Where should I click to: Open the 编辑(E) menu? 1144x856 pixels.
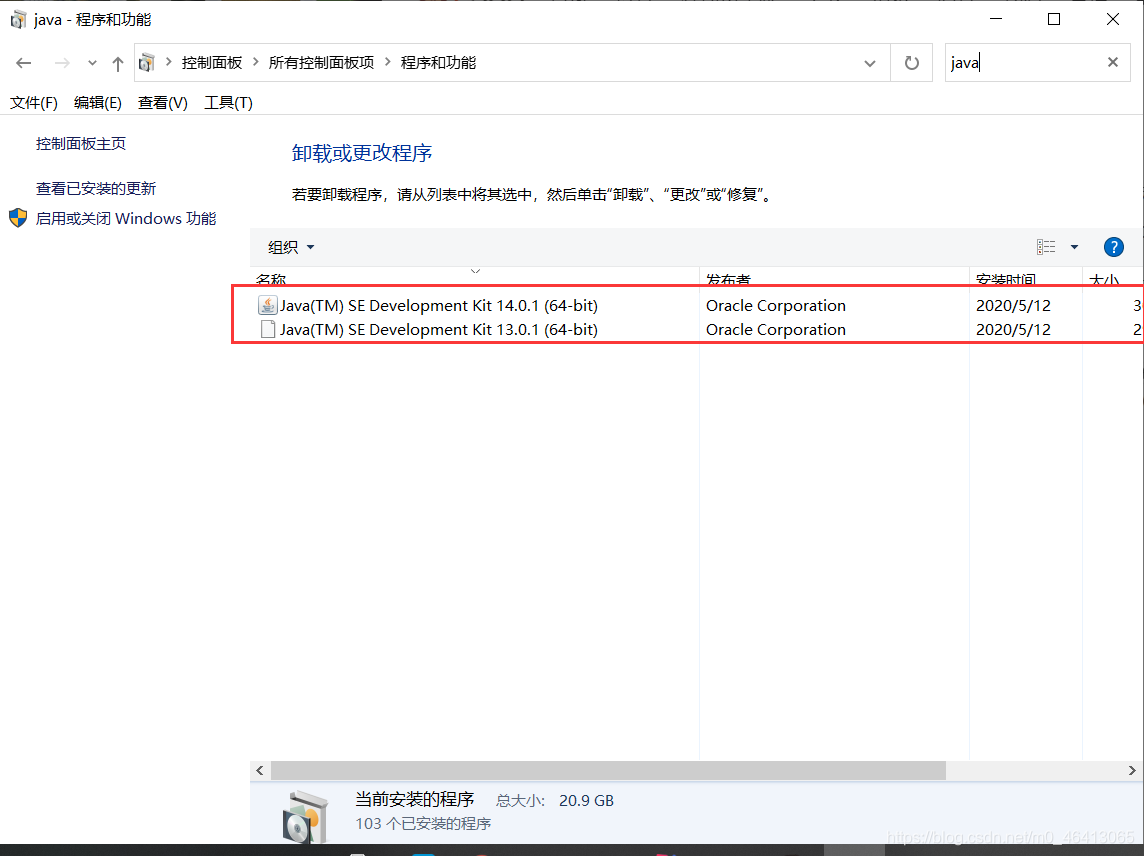98,103
